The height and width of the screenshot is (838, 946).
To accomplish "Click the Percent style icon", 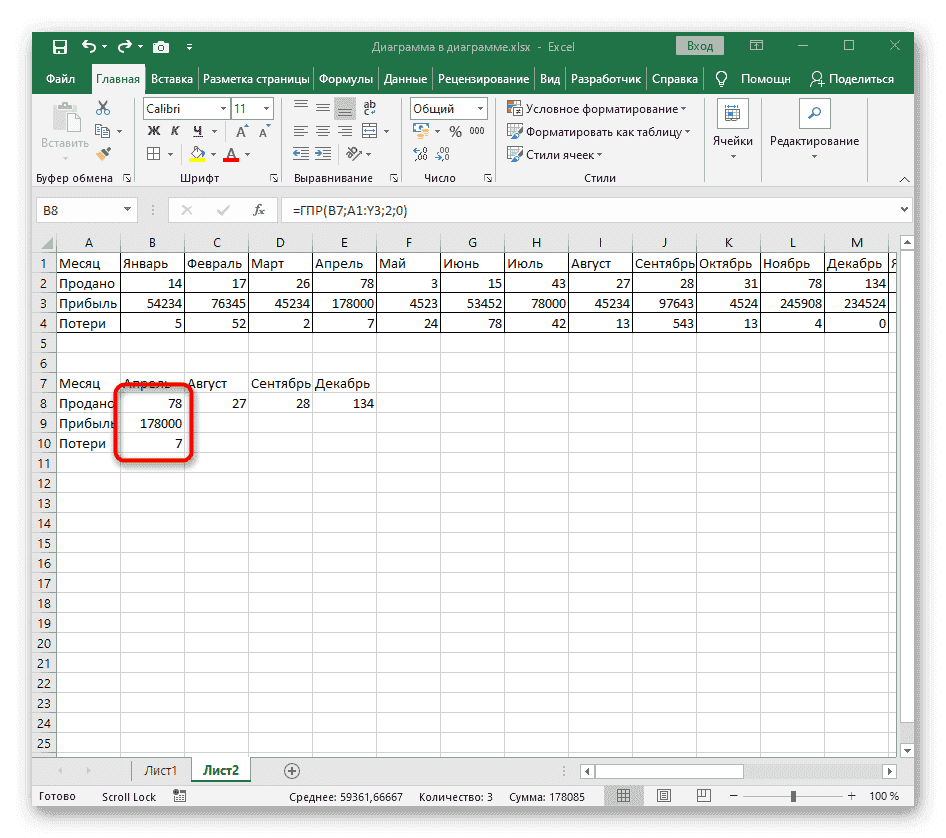I will pyautogui.click(x=455, y=131).
